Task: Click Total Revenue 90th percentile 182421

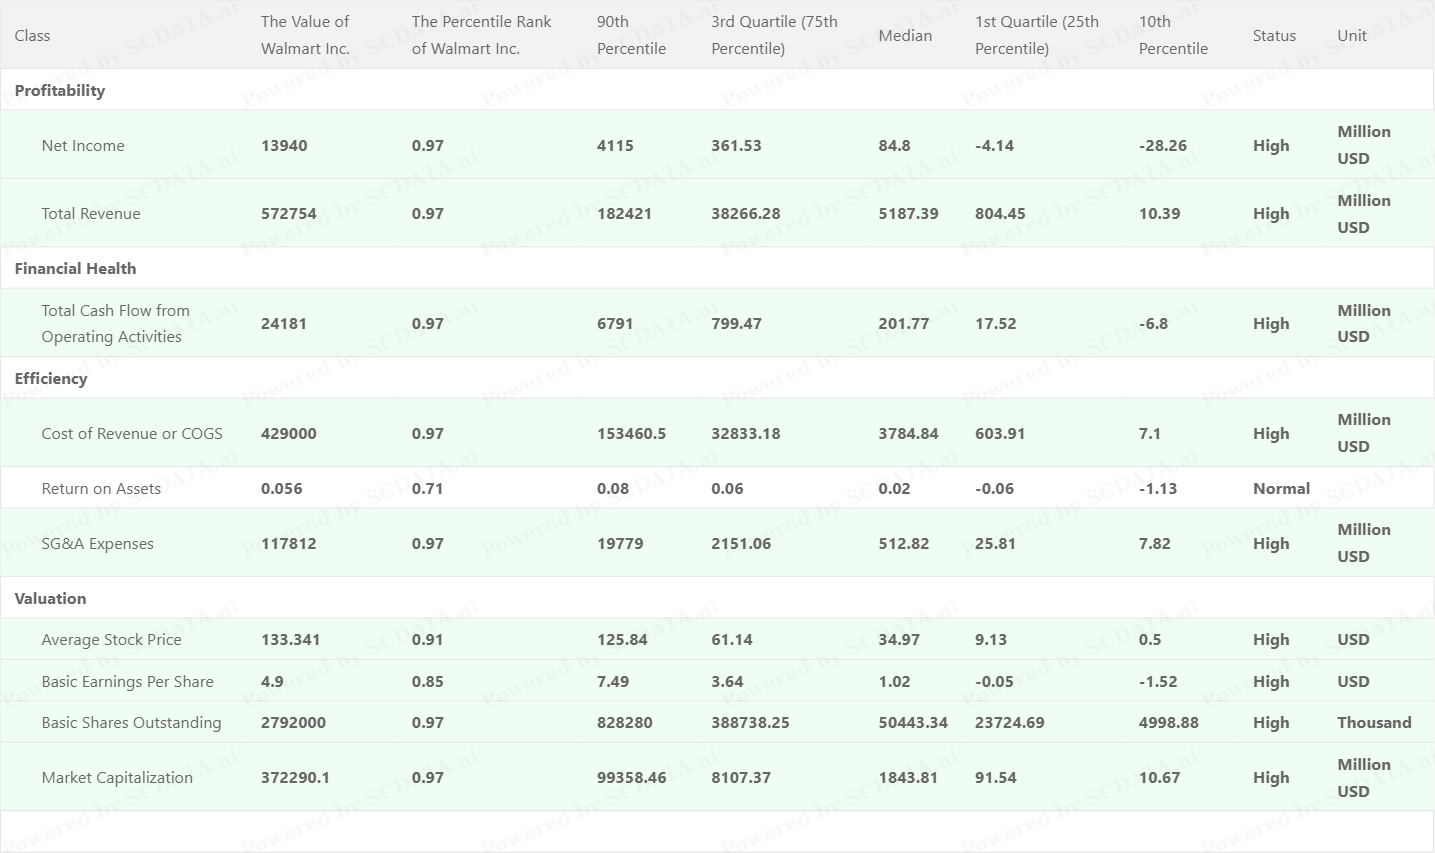Action: click(624, 213)
